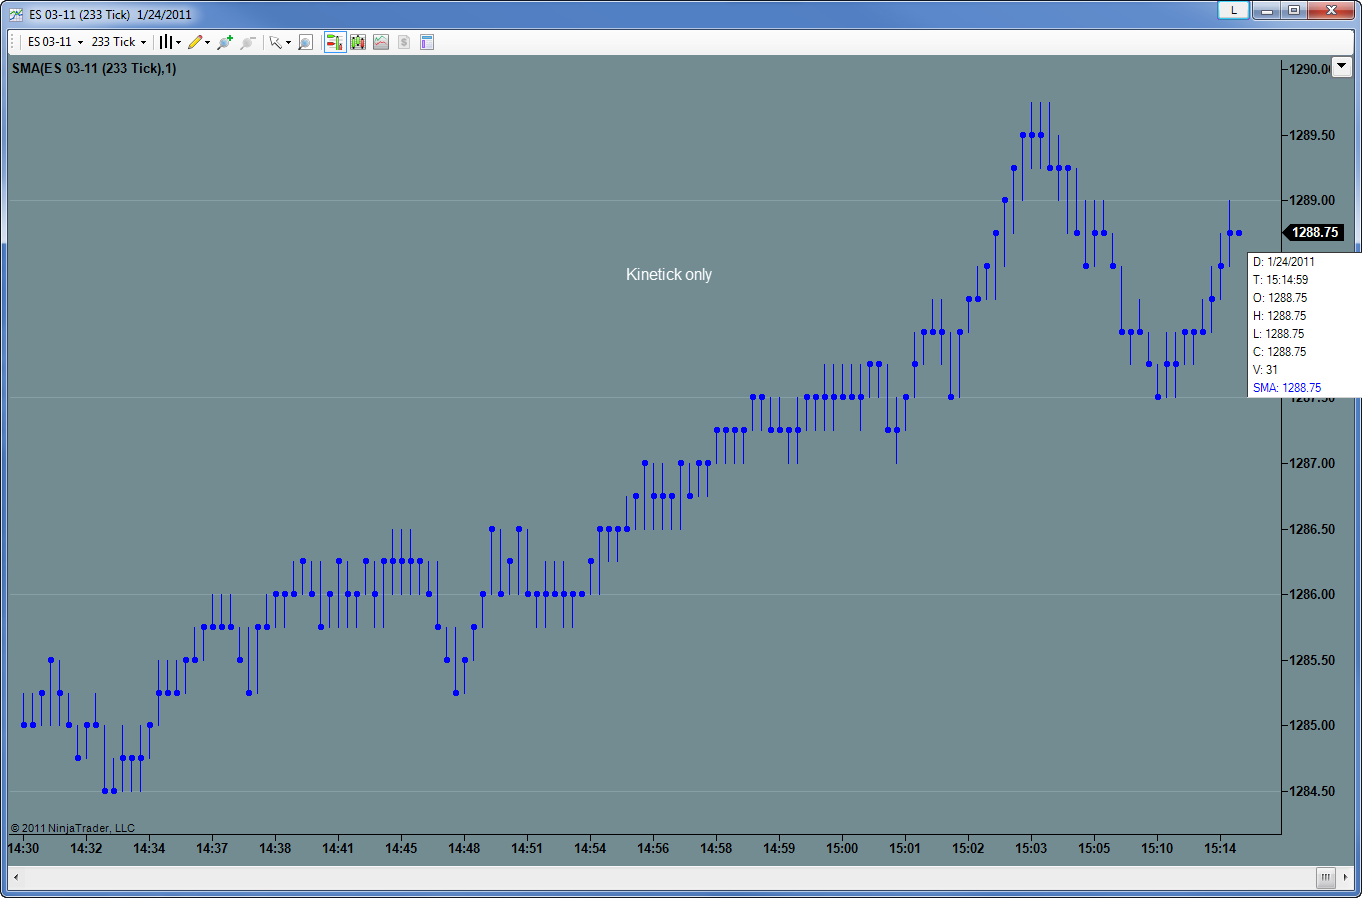The image size is (1362, 898).
Task: Click the 14:48 time axis label
Action: click(464, 848)
